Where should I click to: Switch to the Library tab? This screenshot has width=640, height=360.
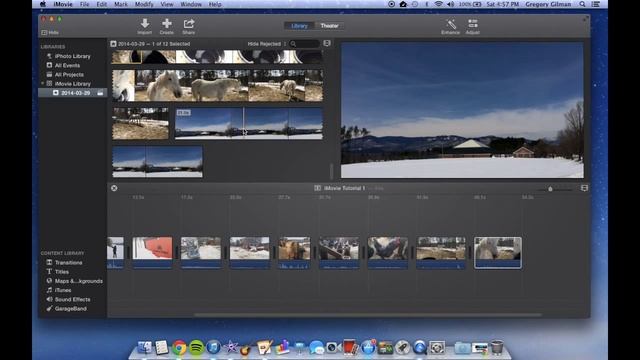pyautogui.click(x=299, y=26)
